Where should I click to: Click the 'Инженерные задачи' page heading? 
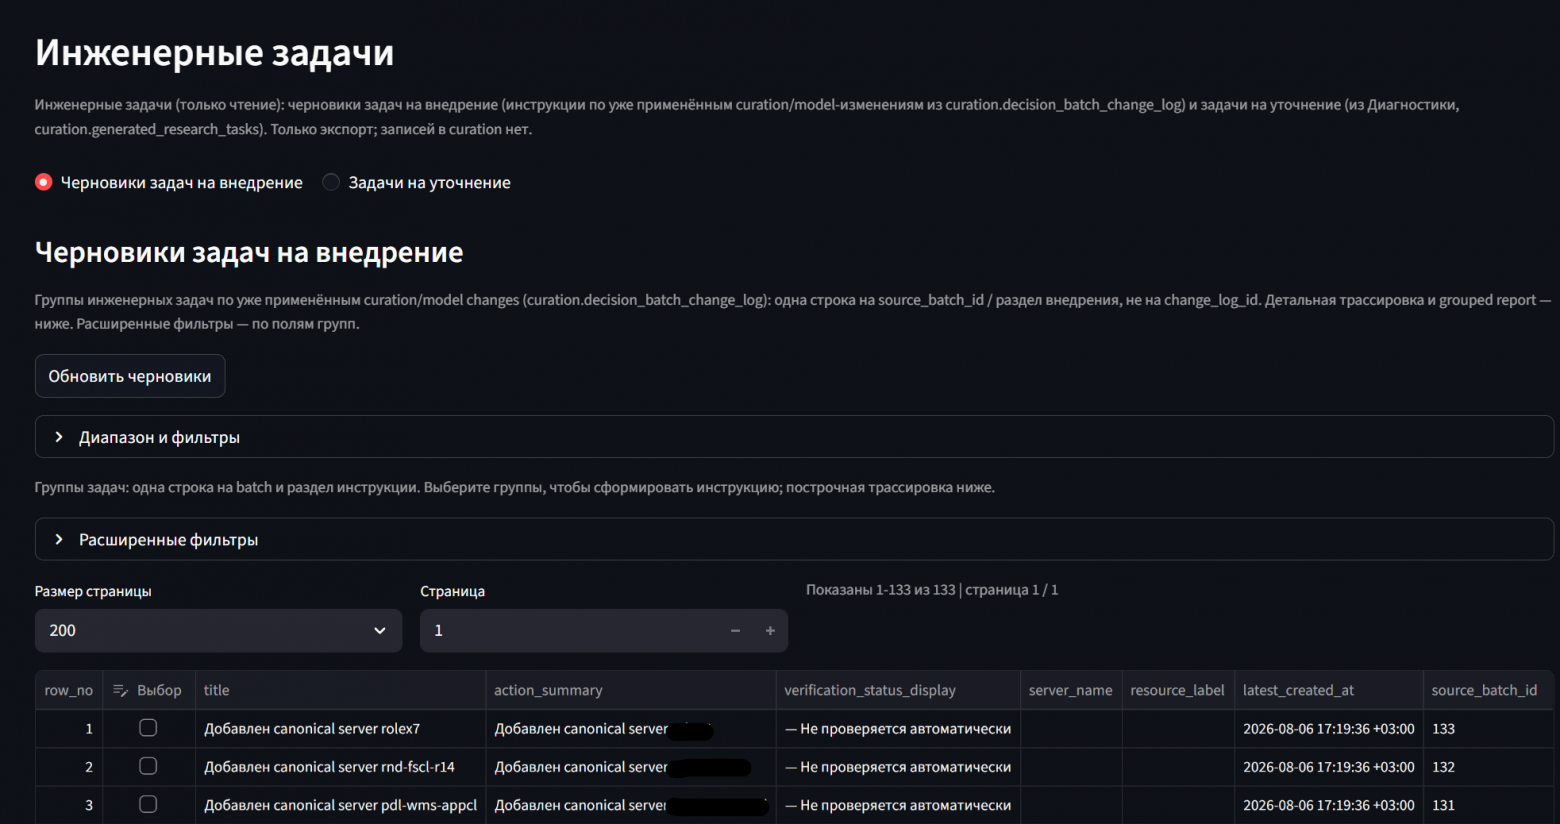[x=215, y=52]
